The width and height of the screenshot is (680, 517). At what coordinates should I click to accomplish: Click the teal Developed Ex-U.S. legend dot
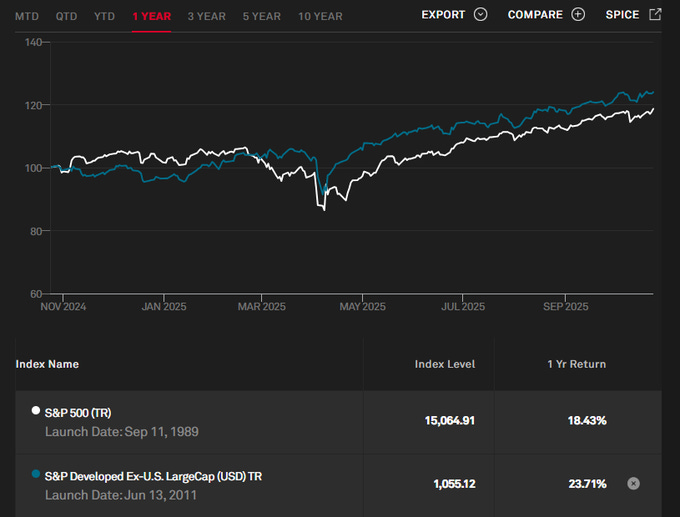pyautogui.click(x=36, y=474)
